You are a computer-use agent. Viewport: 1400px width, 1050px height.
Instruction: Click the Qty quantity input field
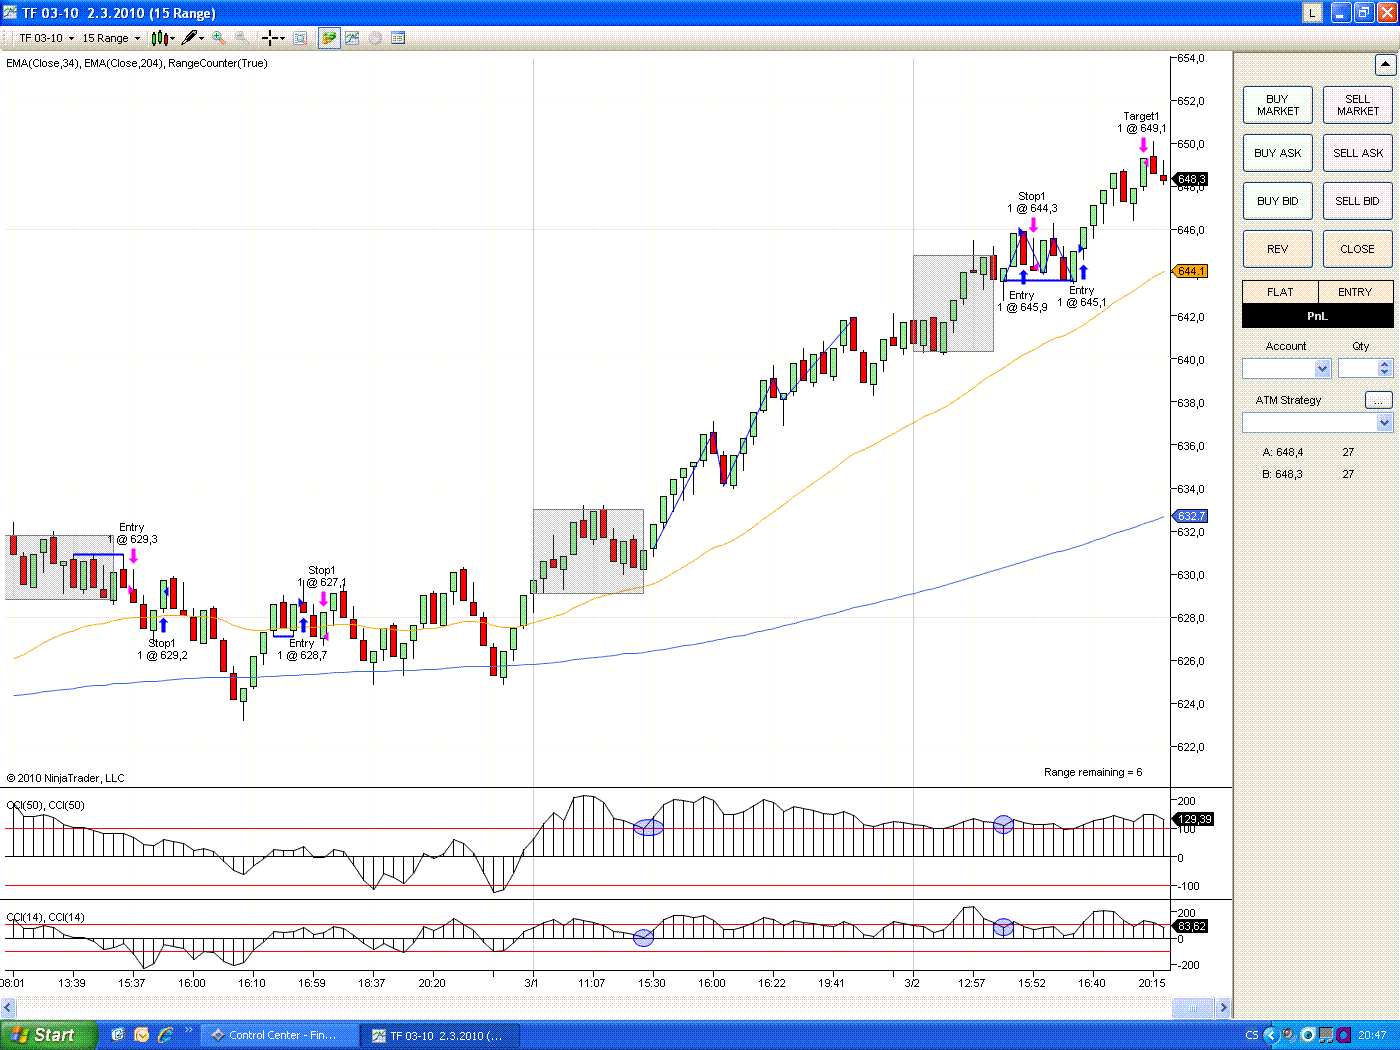(1358, 368)
